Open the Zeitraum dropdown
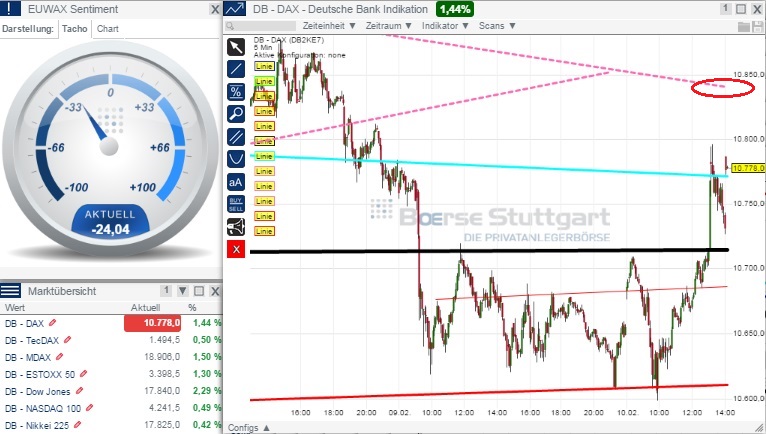 (x=388, y=26)
